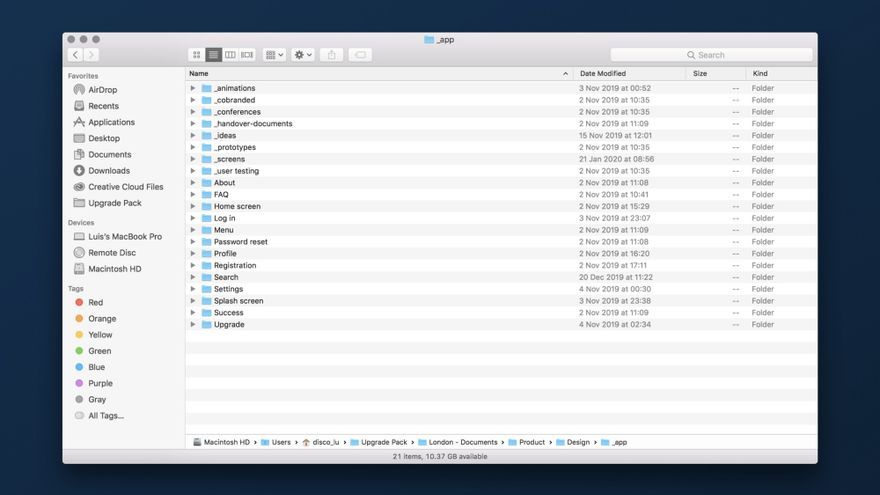This screenshot has height=495, width=880.
Task: Go forward with the right arrow
Action: pyautogui.click(x=91, y=55)
